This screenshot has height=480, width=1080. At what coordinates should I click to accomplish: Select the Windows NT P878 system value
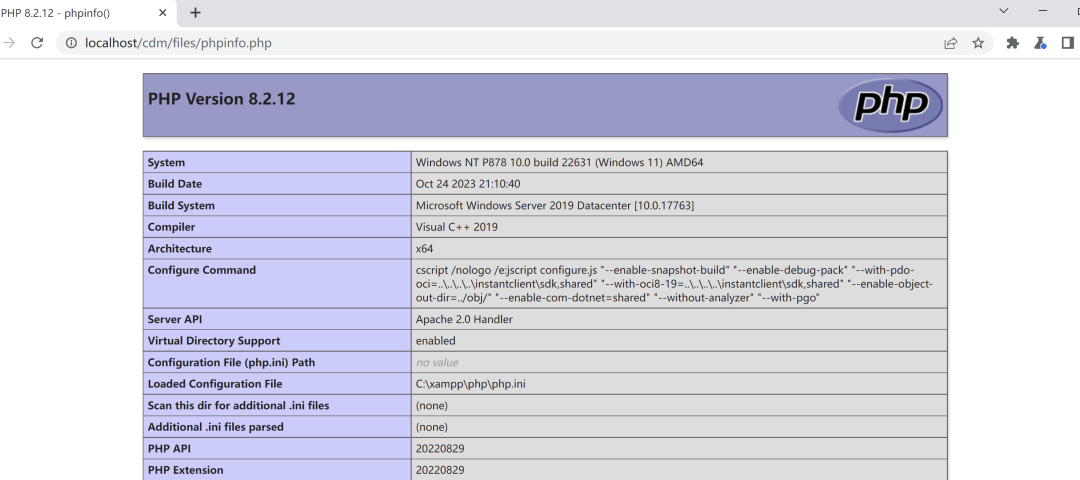(559, 163)
